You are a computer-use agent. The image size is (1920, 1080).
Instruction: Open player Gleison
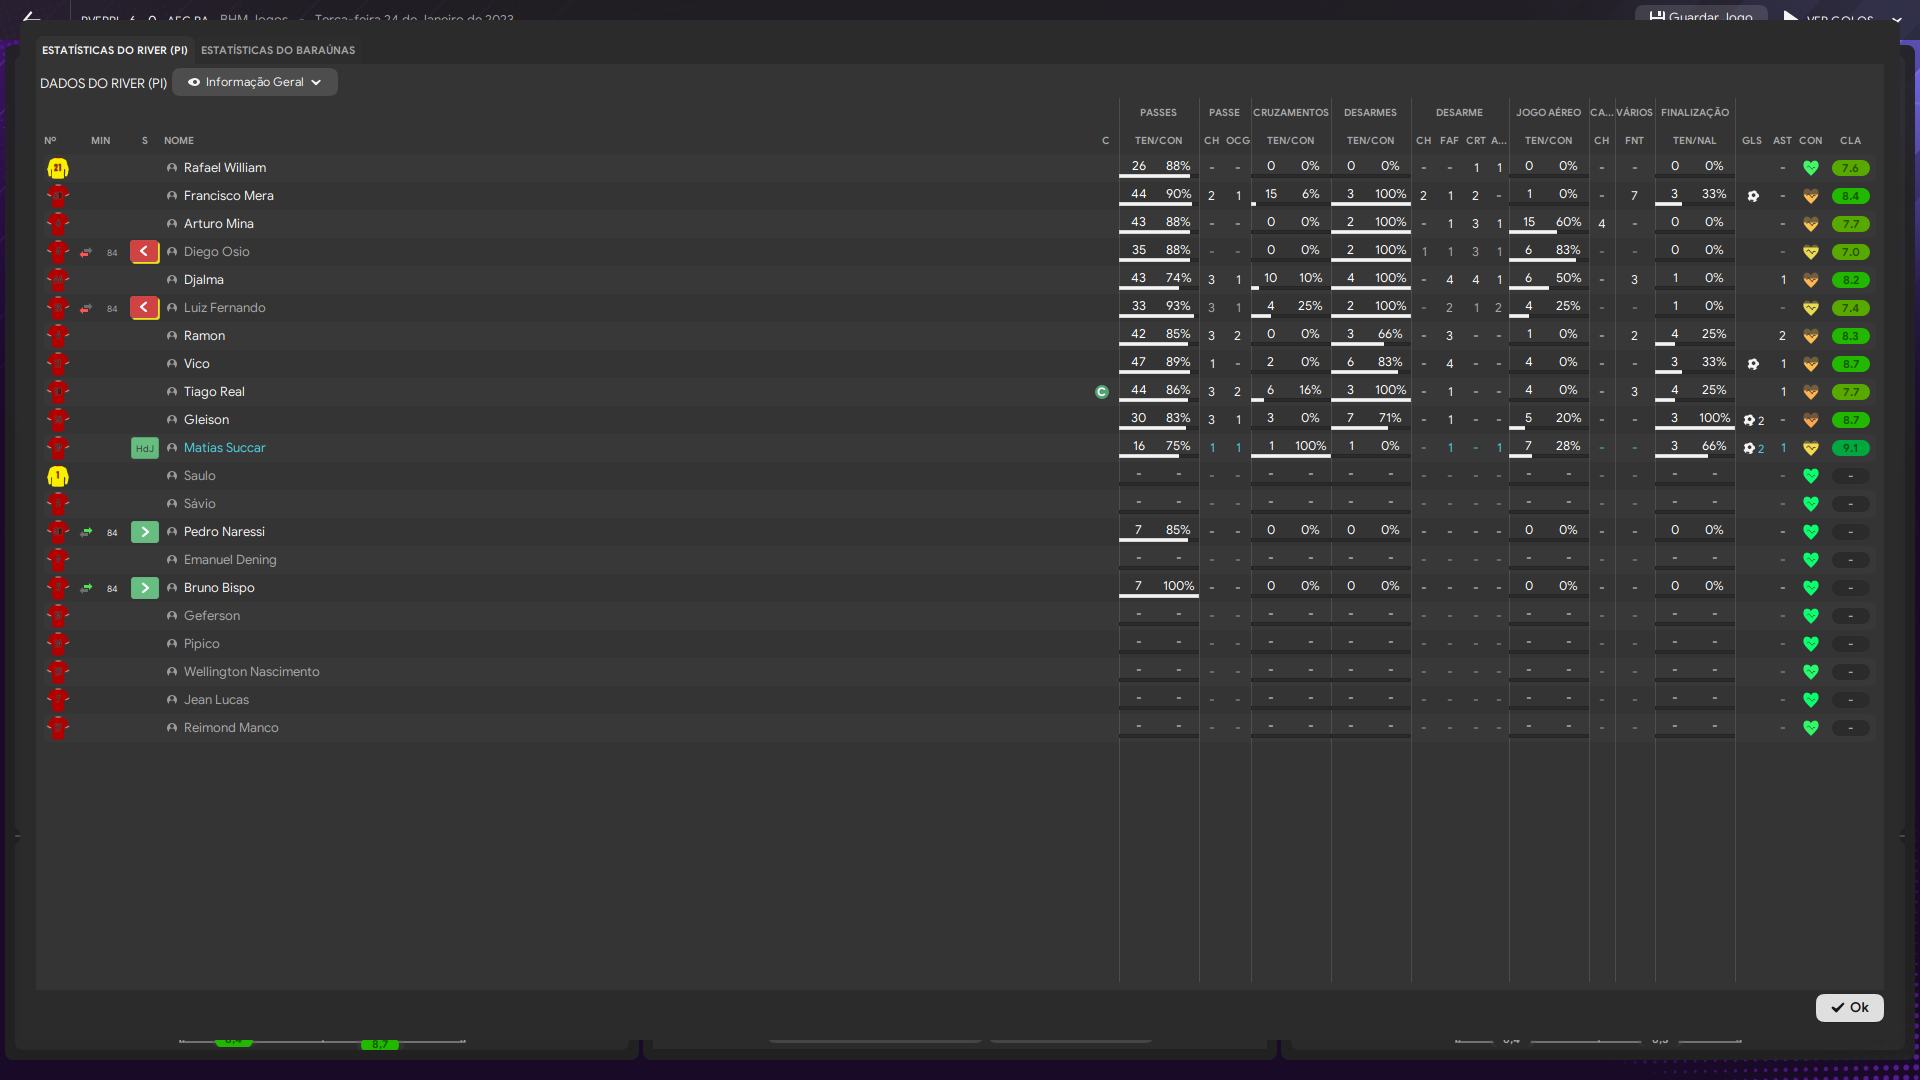206,420
